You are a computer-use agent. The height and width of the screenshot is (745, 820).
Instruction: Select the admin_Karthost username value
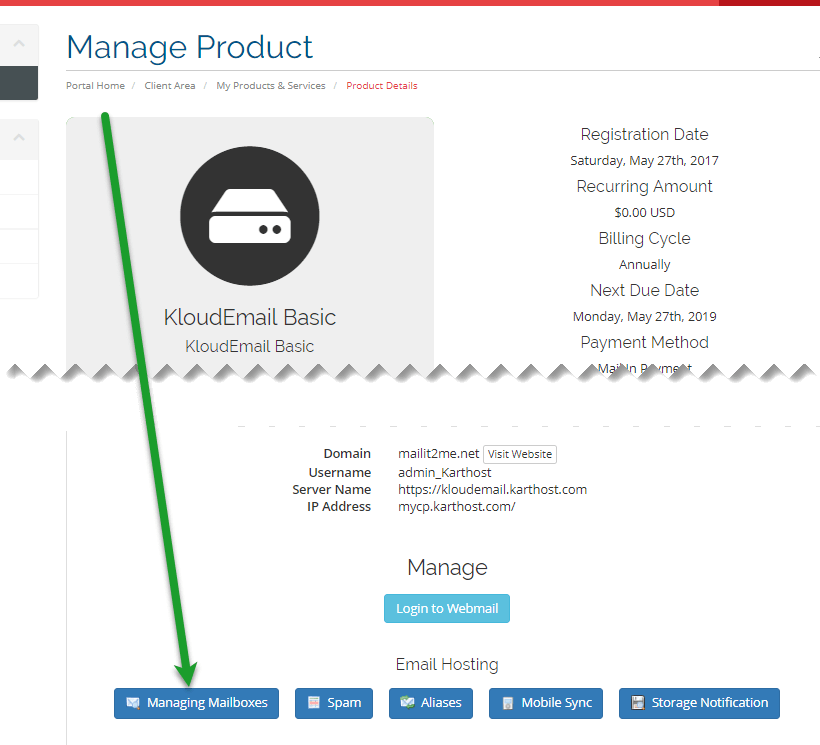coord(445,473)
